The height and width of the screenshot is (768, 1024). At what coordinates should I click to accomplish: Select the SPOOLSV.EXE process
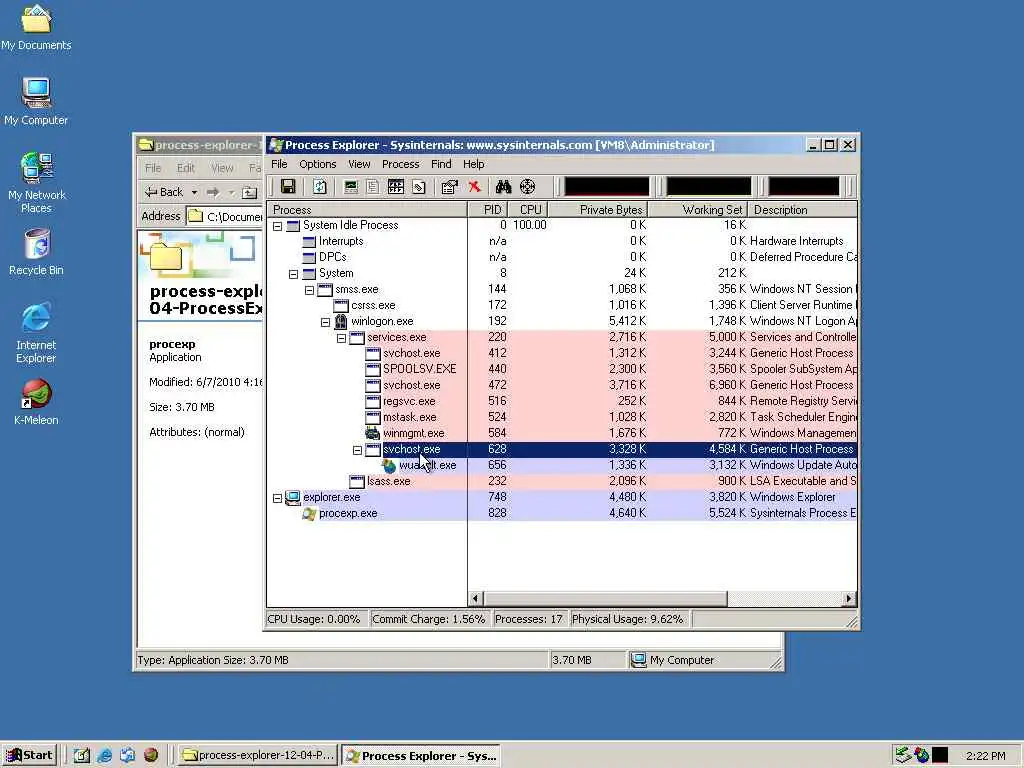(x=562, y=369)
